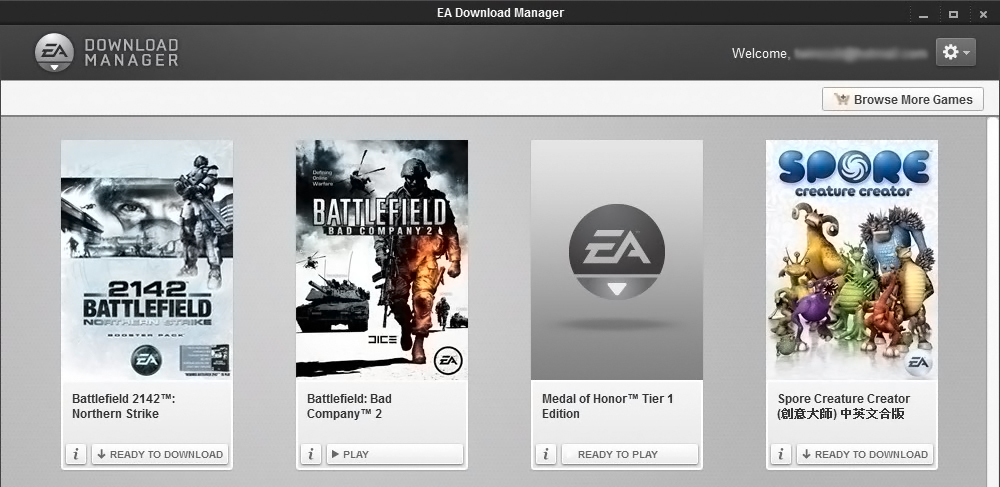Play Battlefield Bad Company 2
This screenshot has width=1000, height=487.
tap(395, 454)
